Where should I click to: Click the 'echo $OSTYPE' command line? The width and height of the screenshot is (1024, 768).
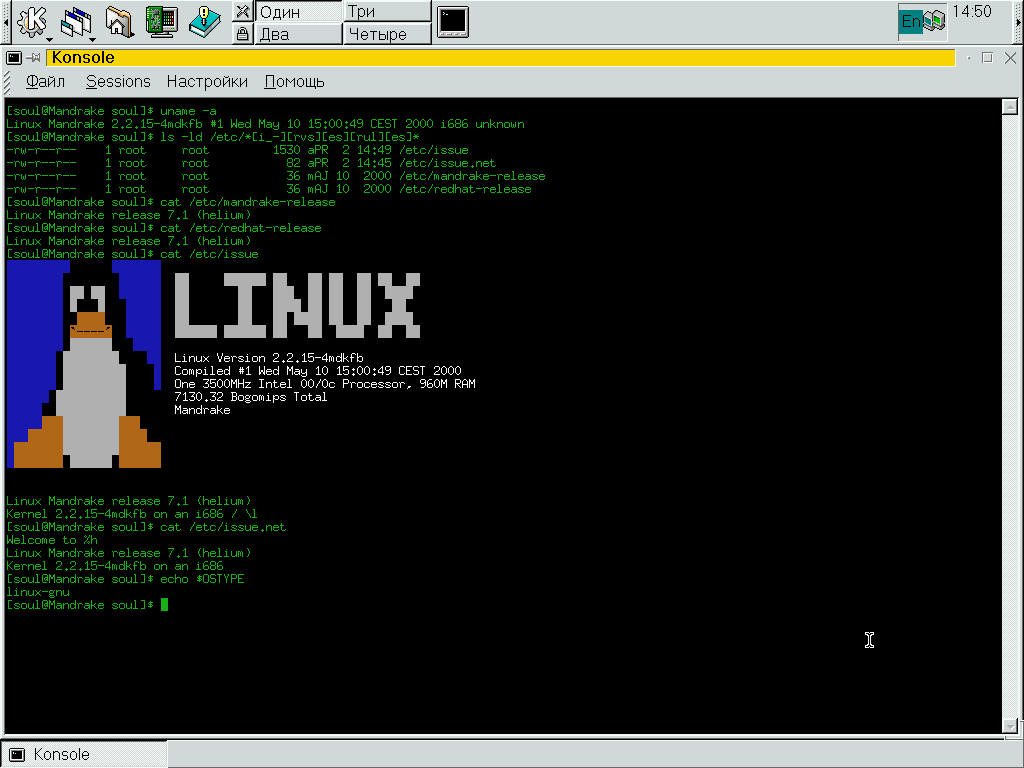tap(125, 579)
